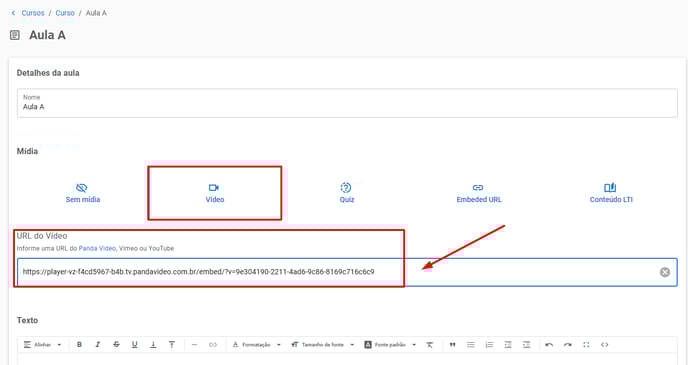Click the URL do Vídeo label
Viewport: 688px width, 365px height.
pos(42,236)
